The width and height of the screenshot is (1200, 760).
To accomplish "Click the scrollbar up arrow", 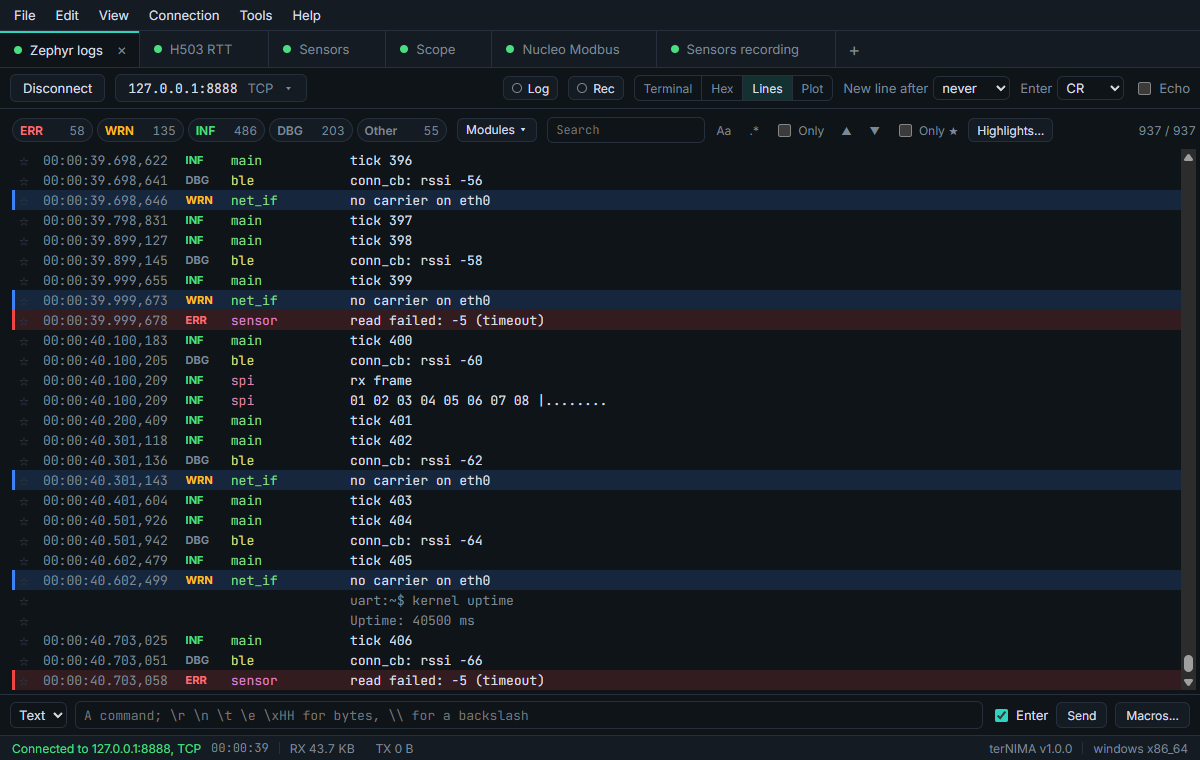I will [1188, 157].
